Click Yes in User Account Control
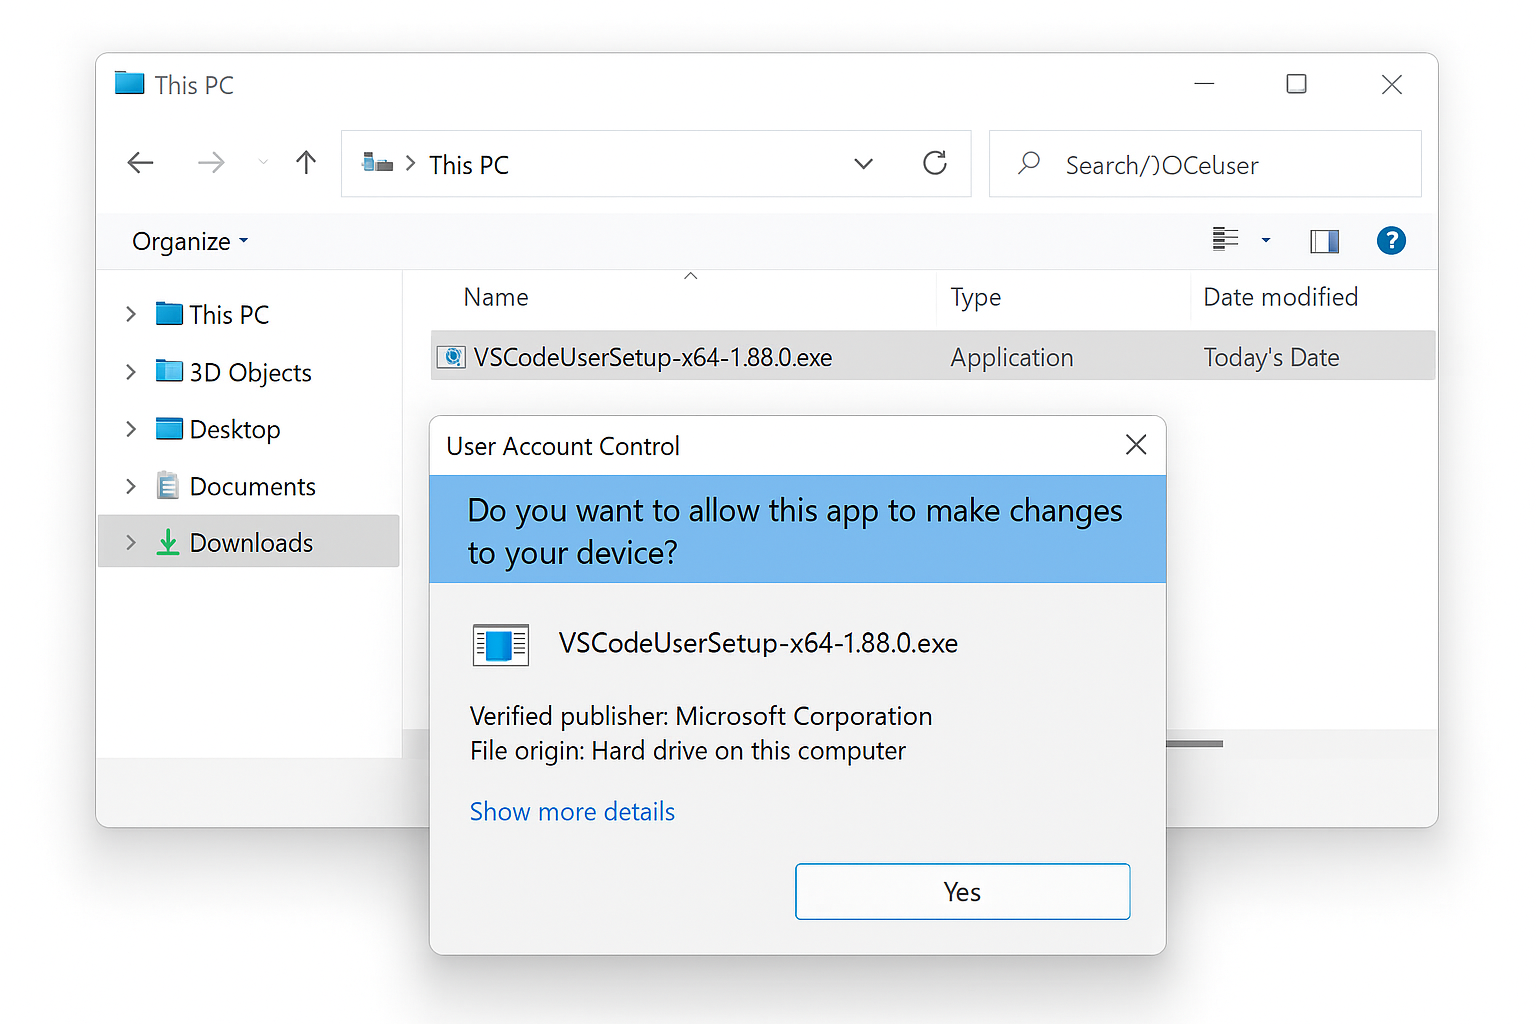Image resolution: width=1536 pixels, height=1024 pixels. (962, 891)
